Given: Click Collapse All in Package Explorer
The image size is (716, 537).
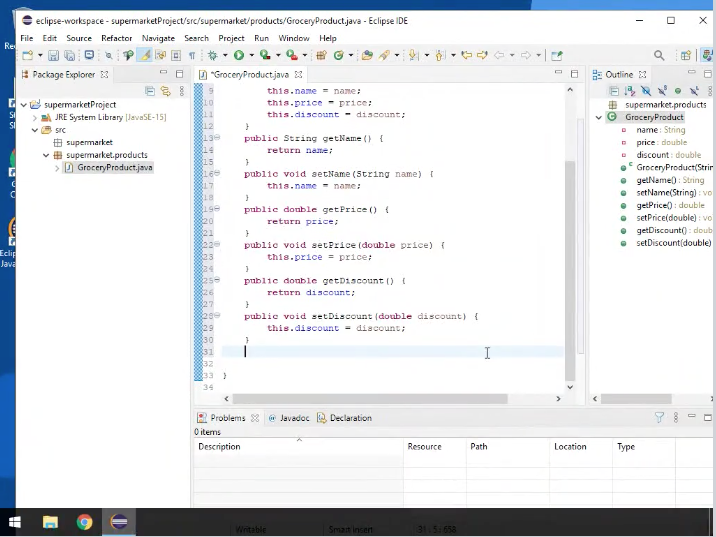Looking at the screenshot, I should pos(150,91).
